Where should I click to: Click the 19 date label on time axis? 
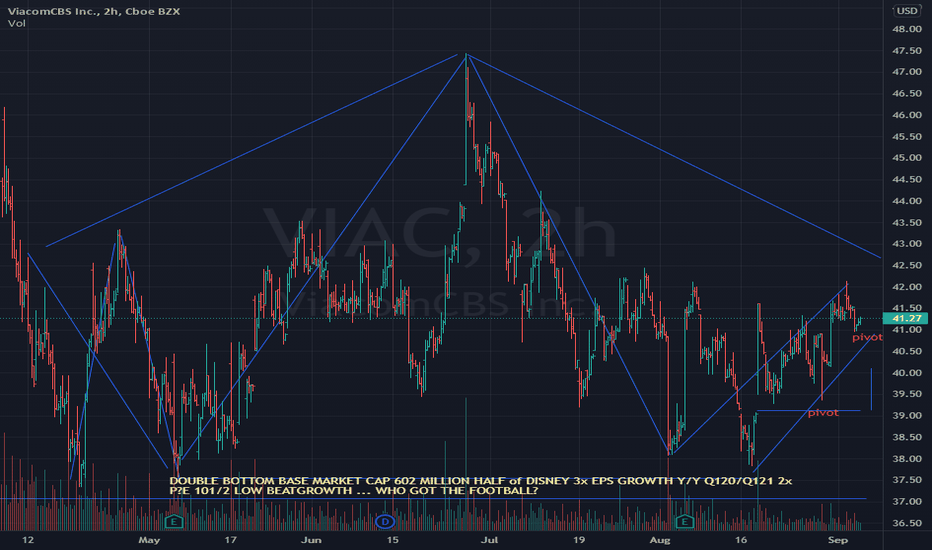click(x=579, y=540)
